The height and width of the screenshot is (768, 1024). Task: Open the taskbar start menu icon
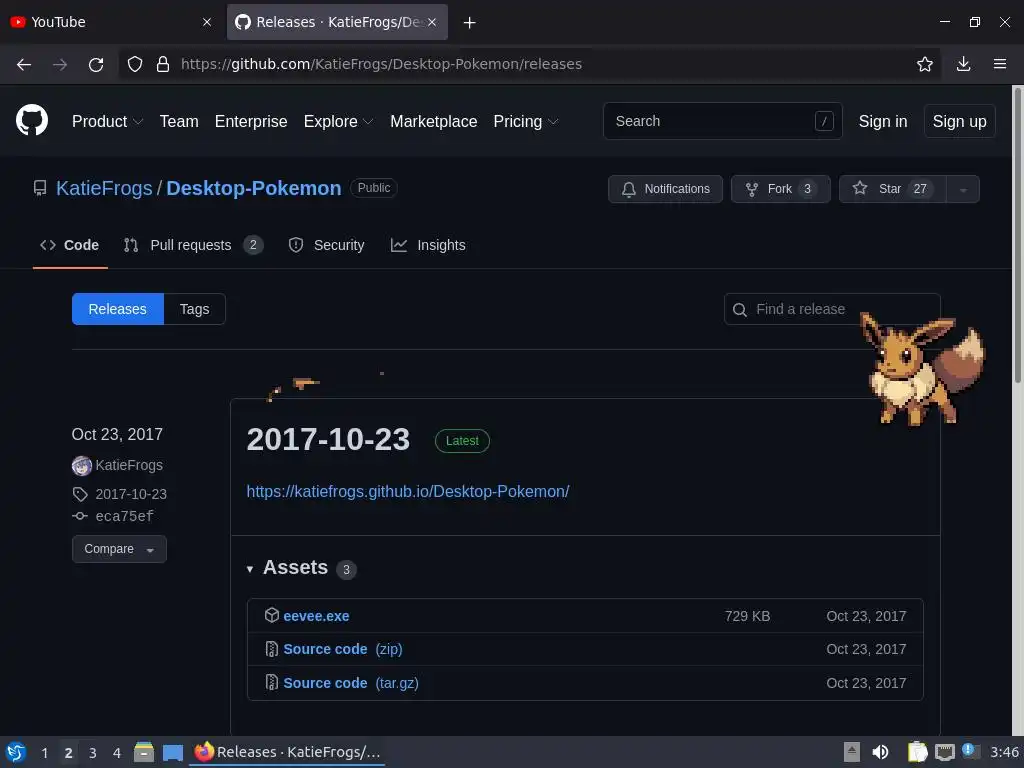[x=16, y=752]
